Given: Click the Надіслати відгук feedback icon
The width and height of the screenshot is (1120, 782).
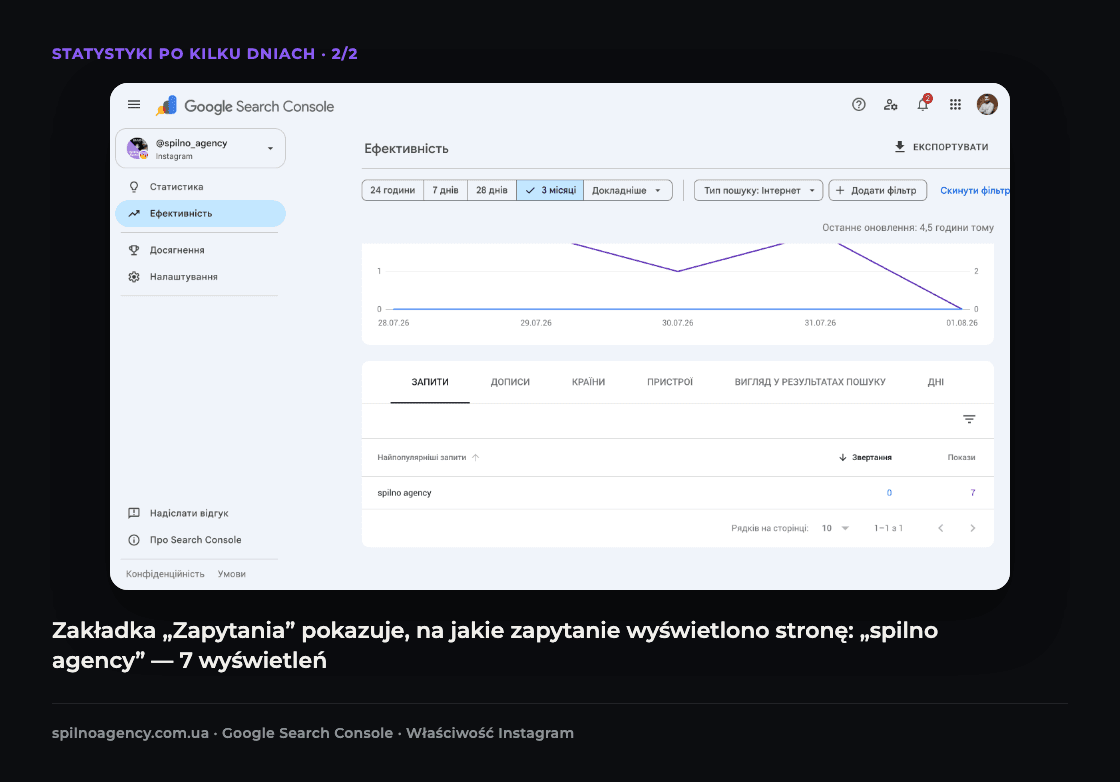Looking at the screenshot, I should pos(134,513).
